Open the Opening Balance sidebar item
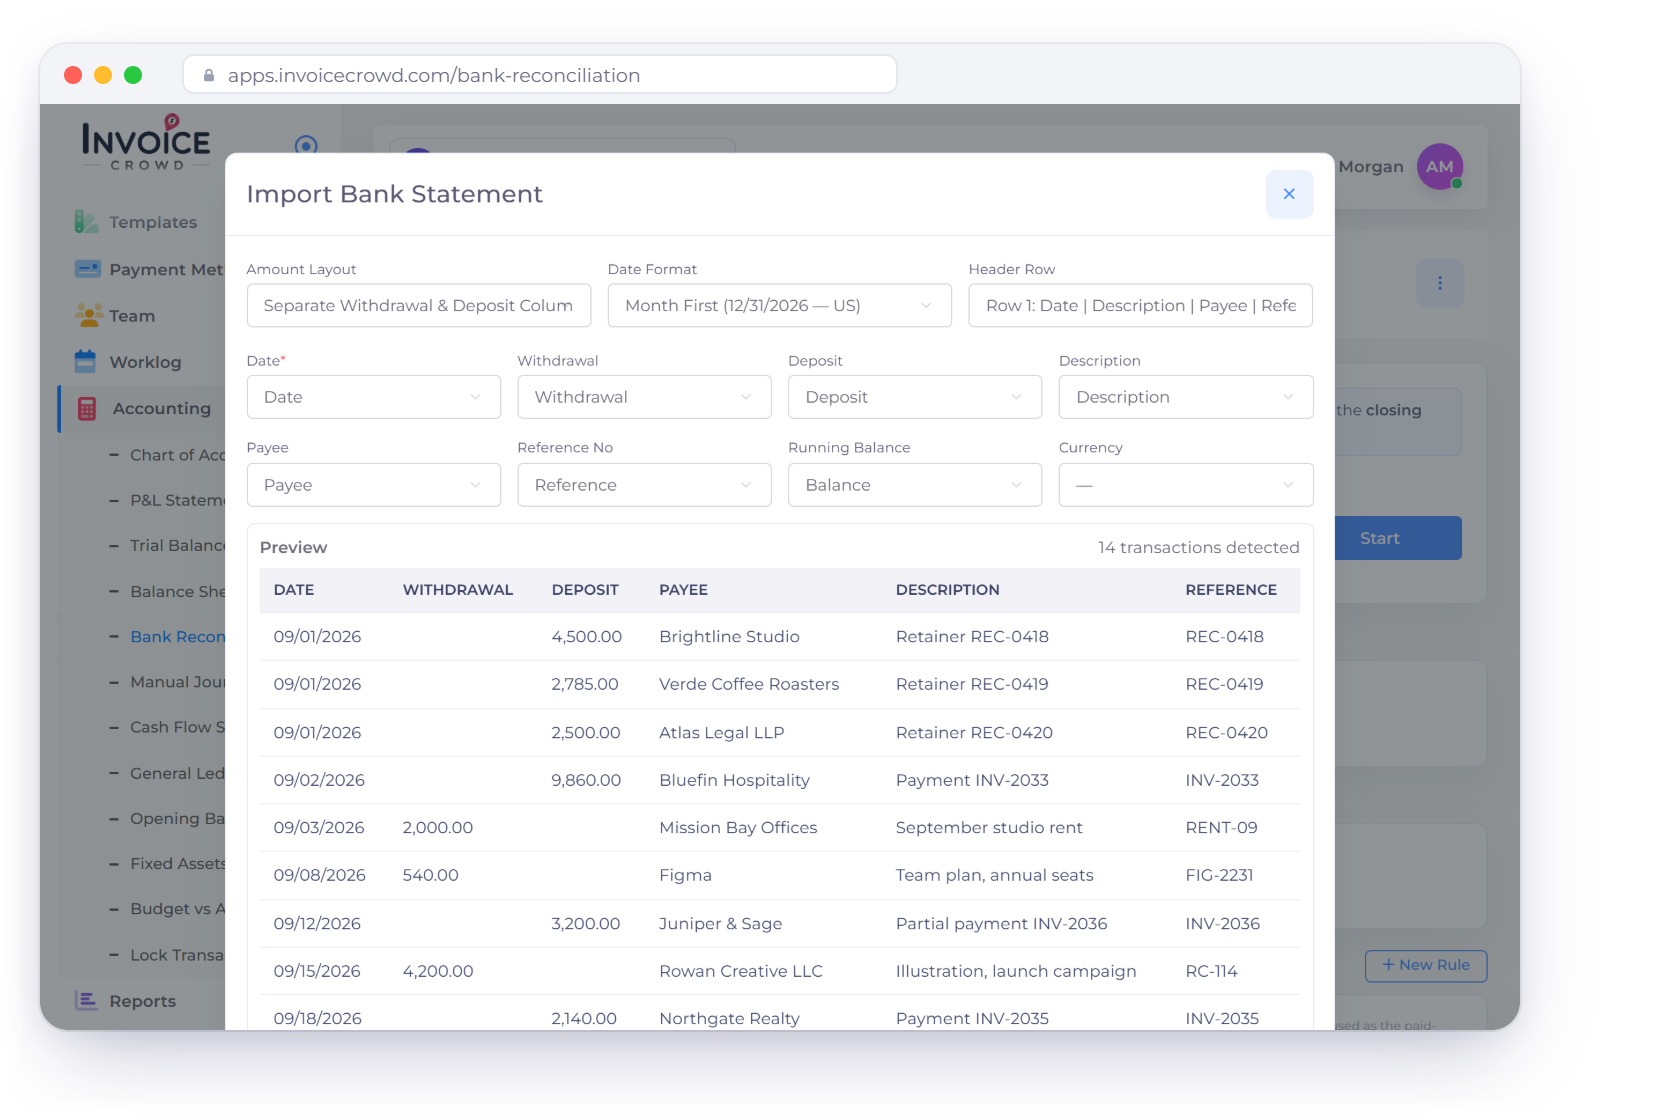The width and height of the screenshot is (1680, 1120). tap(177, 818)
